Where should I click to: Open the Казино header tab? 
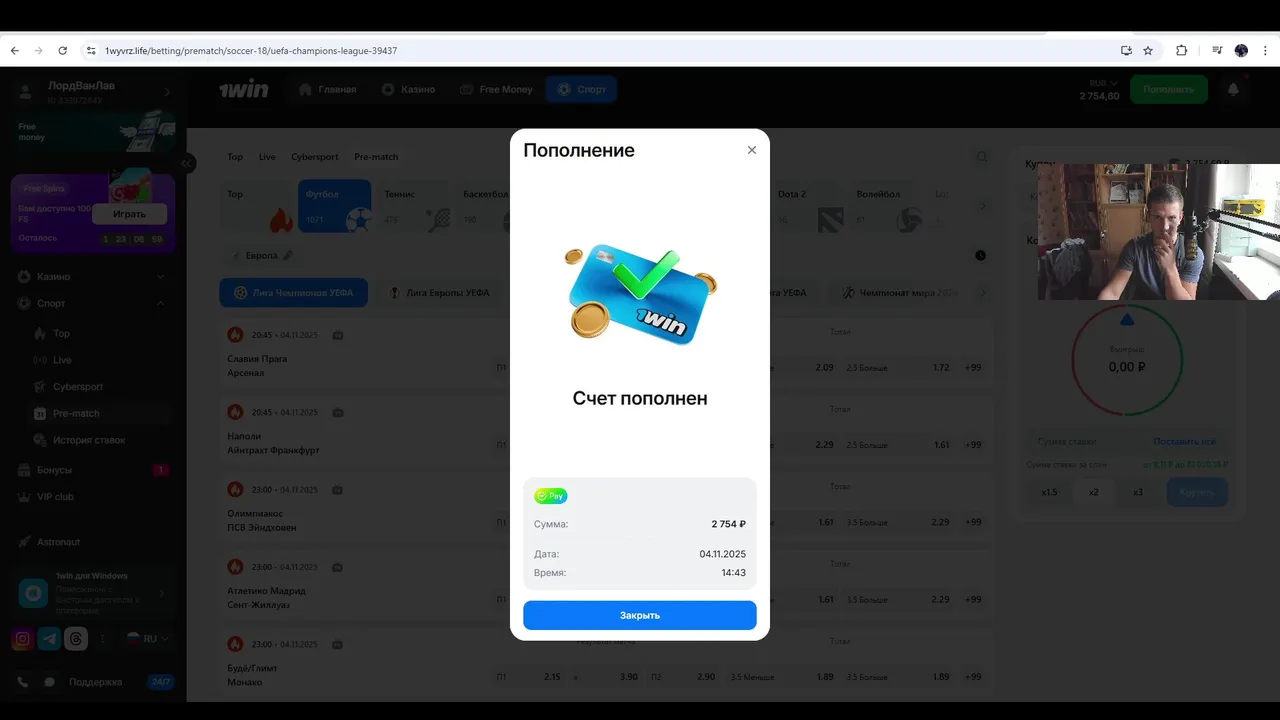[408, 89]
